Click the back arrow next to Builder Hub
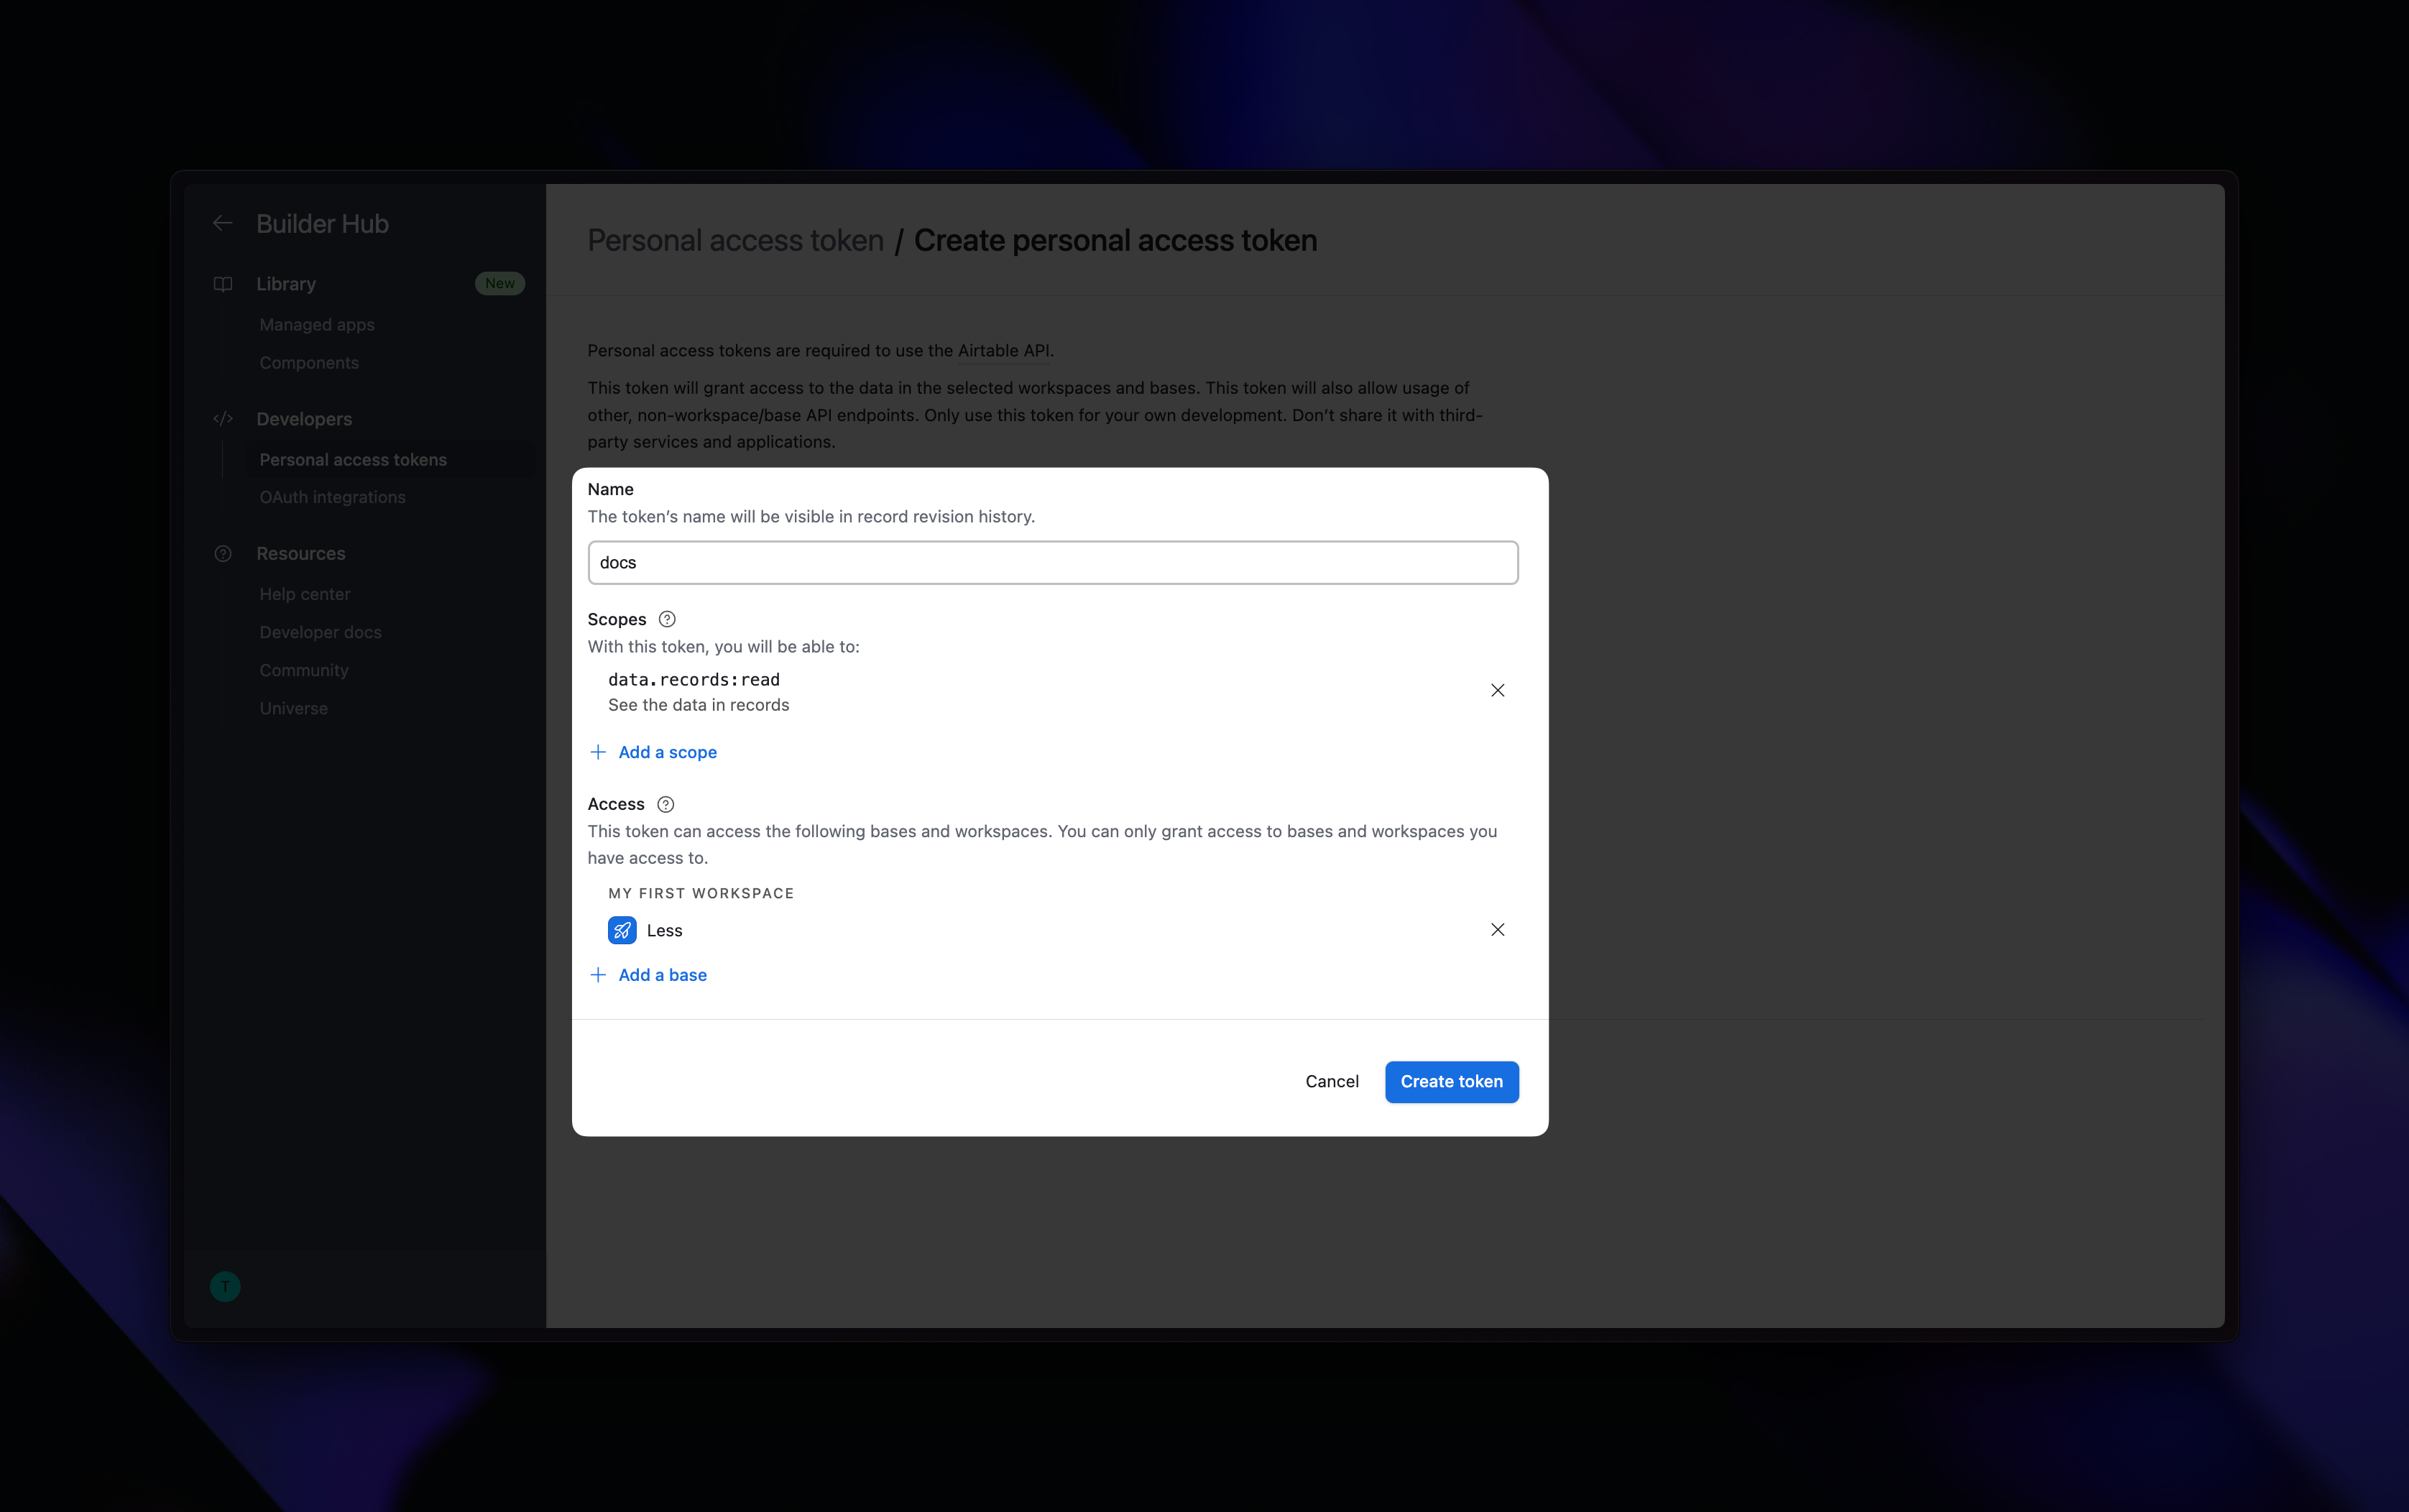Viewport: 2409px width, 1512px height. pyautogui.click(x=222, y=224)
